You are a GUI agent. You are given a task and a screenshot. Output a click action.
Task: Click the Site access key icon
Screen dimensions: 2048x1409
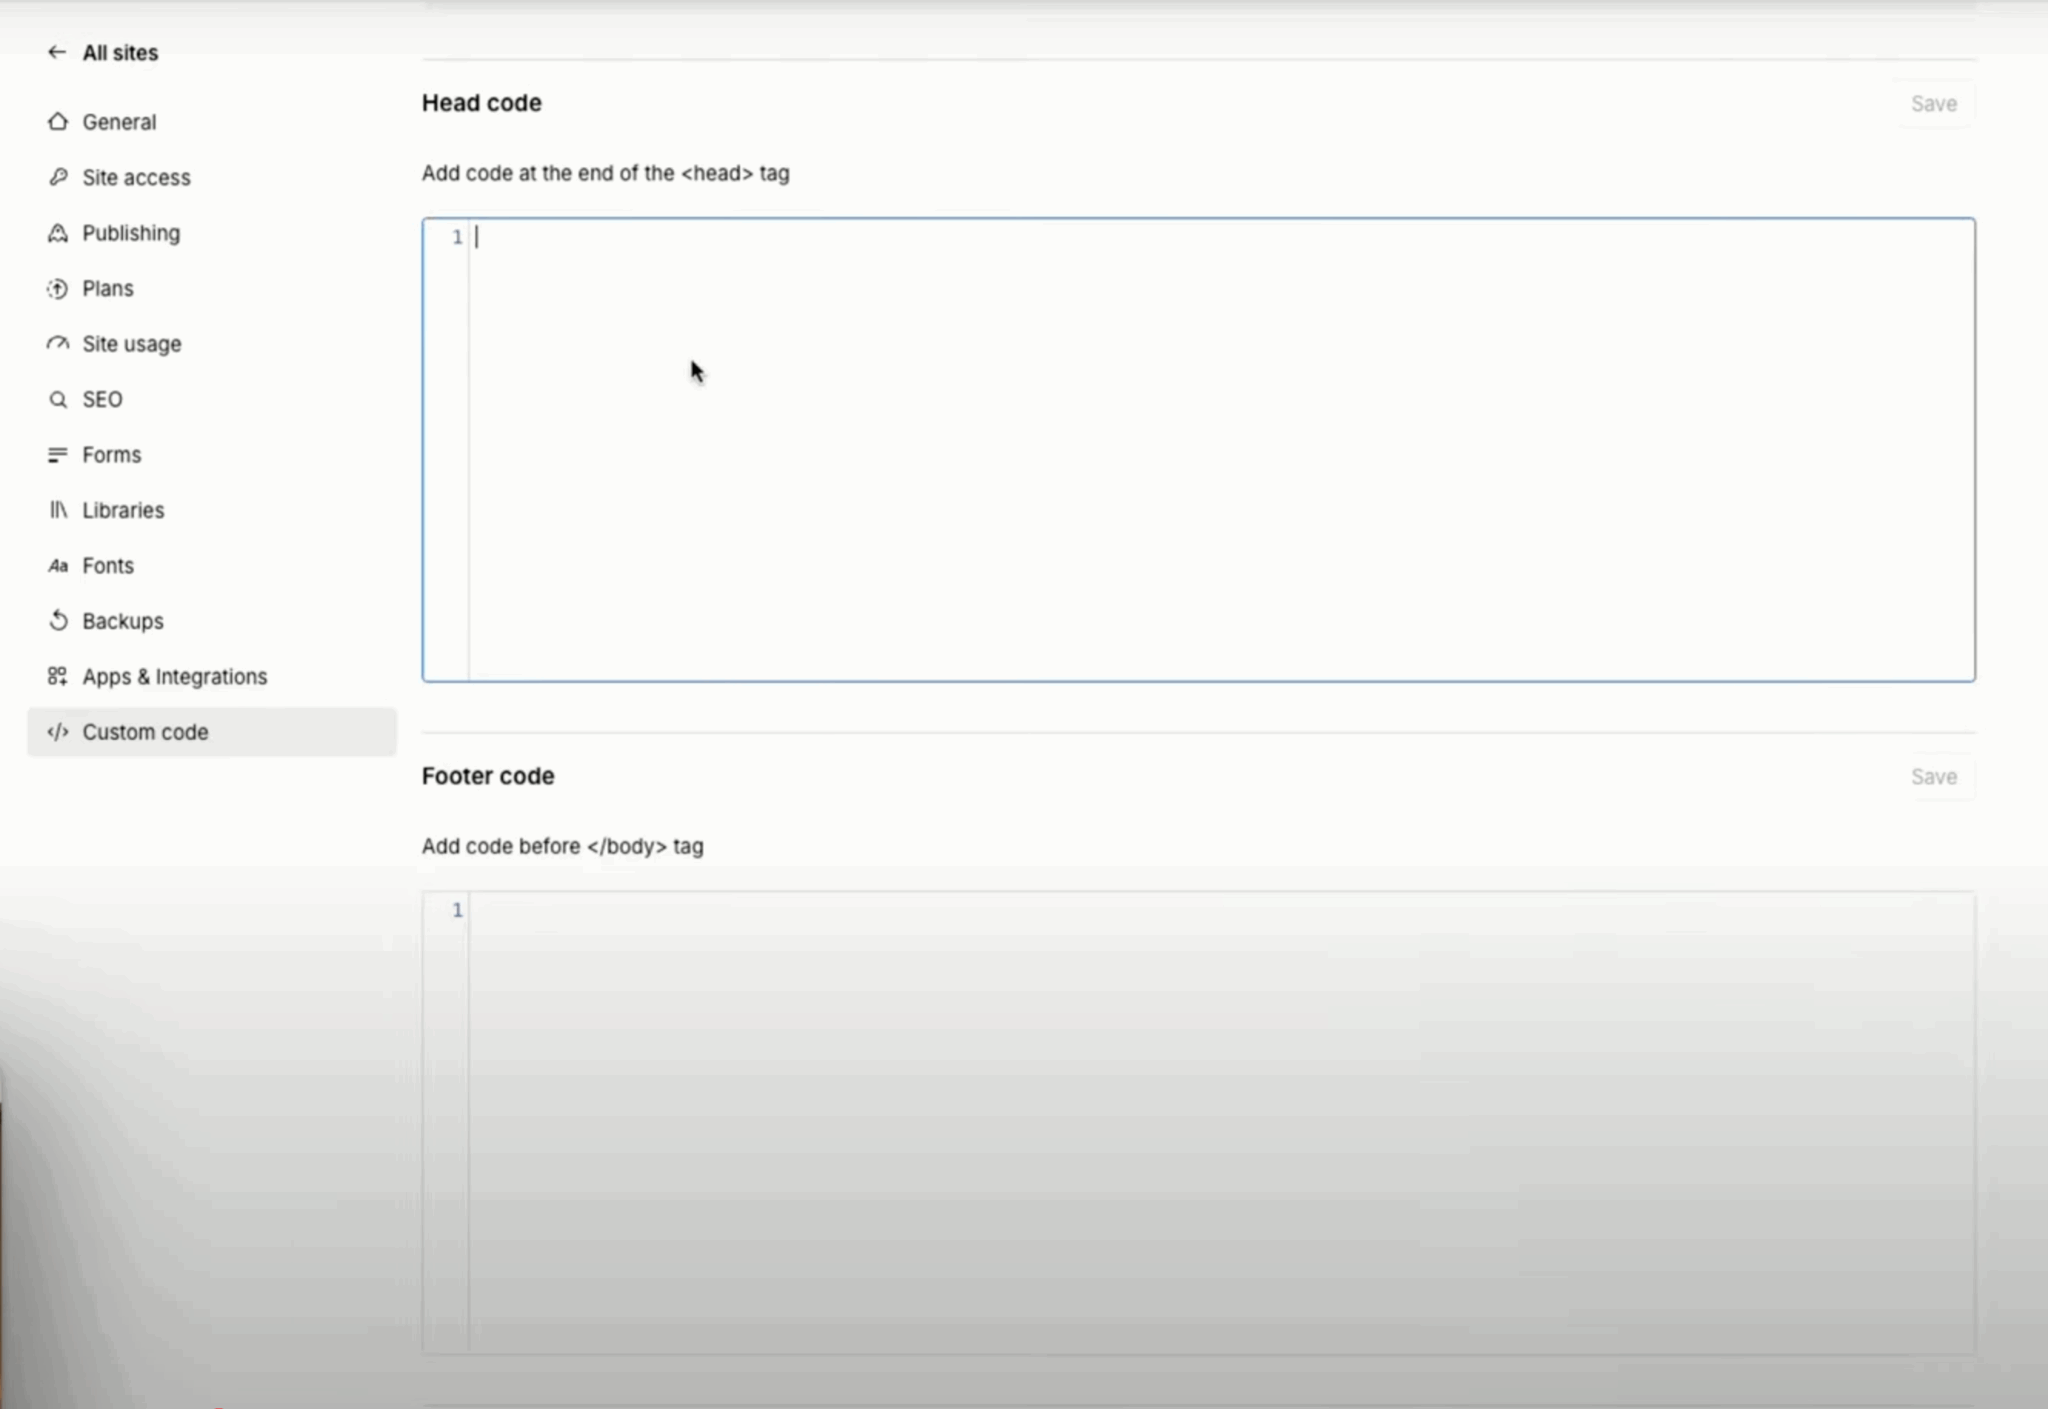[58, 177]
